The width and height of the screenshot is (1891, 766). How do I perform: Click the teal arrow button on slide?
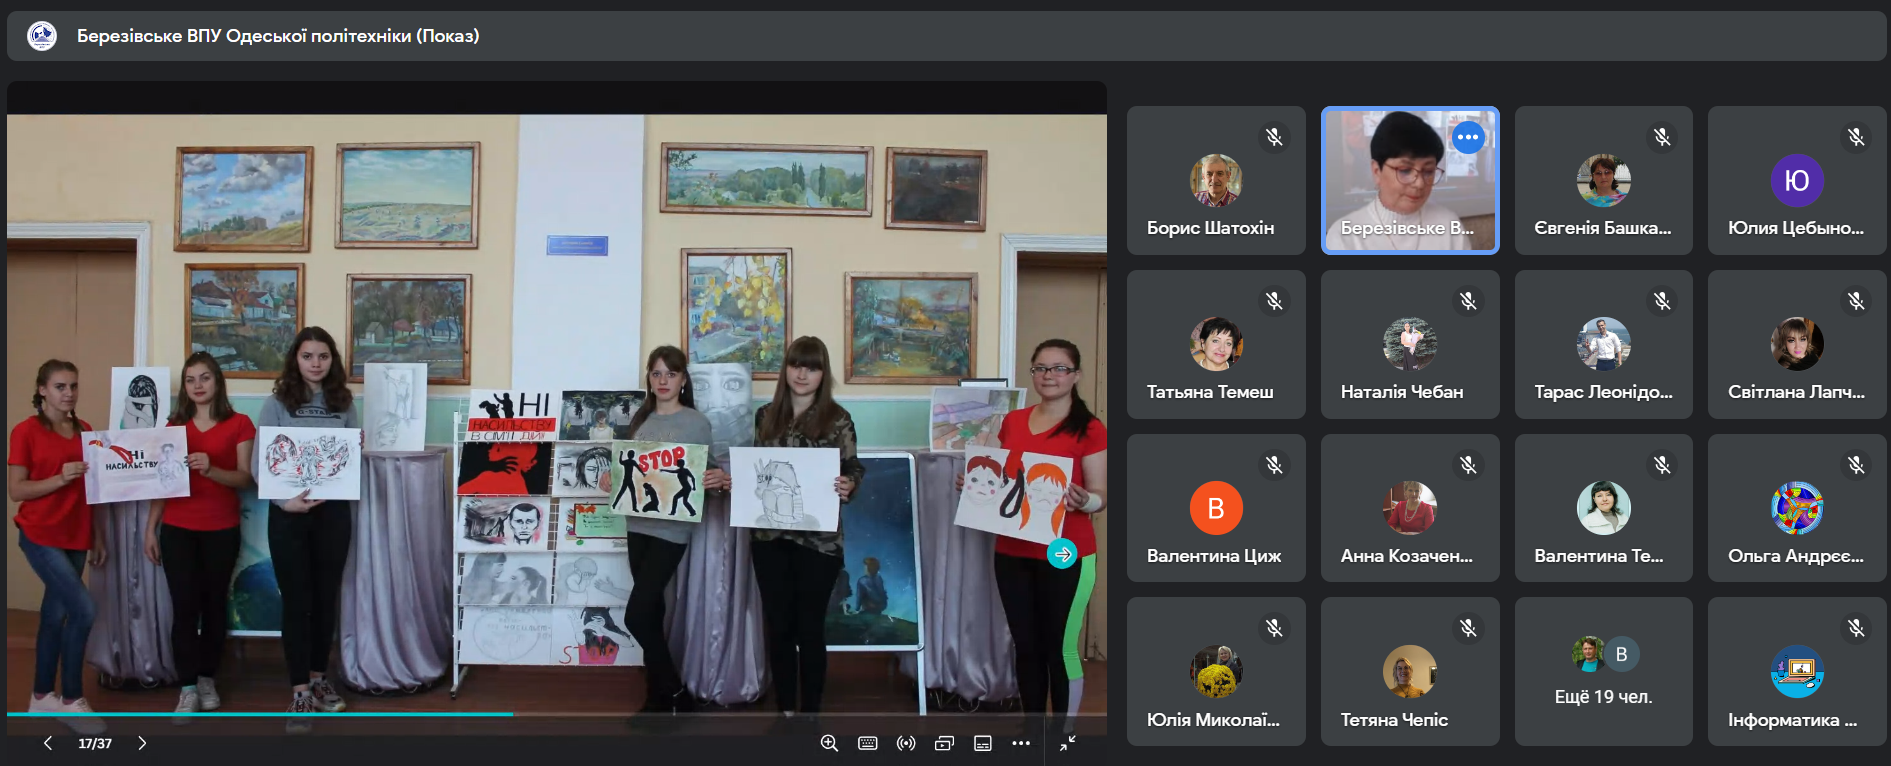coord(1062,554)
